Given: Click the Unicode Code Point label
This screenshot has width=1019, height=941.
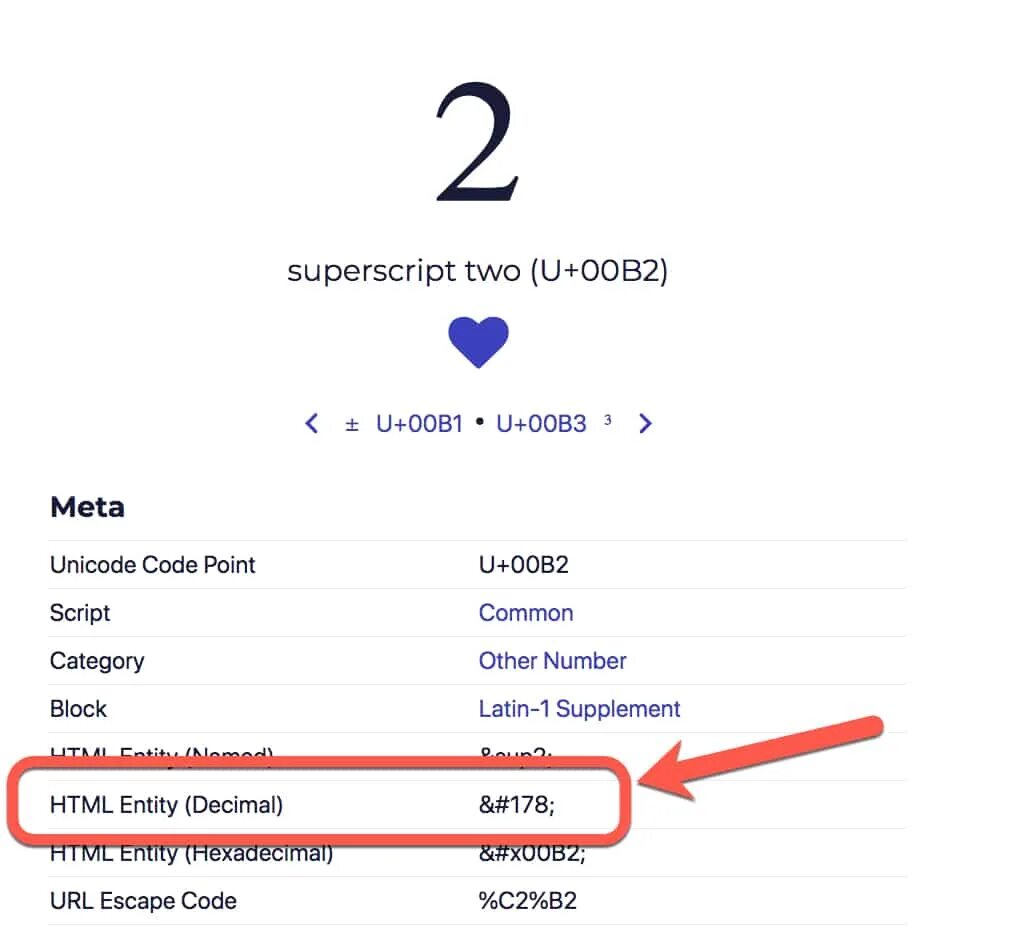Looking at the screenshot, I should [153, 565].
